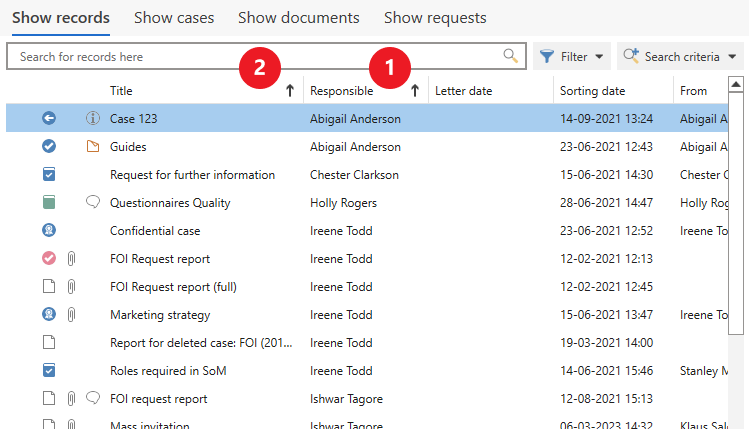Click the green book icon for Questionnaires Quality
The height and width of the screenshot is (429, 749).
(x=49, y=203)
